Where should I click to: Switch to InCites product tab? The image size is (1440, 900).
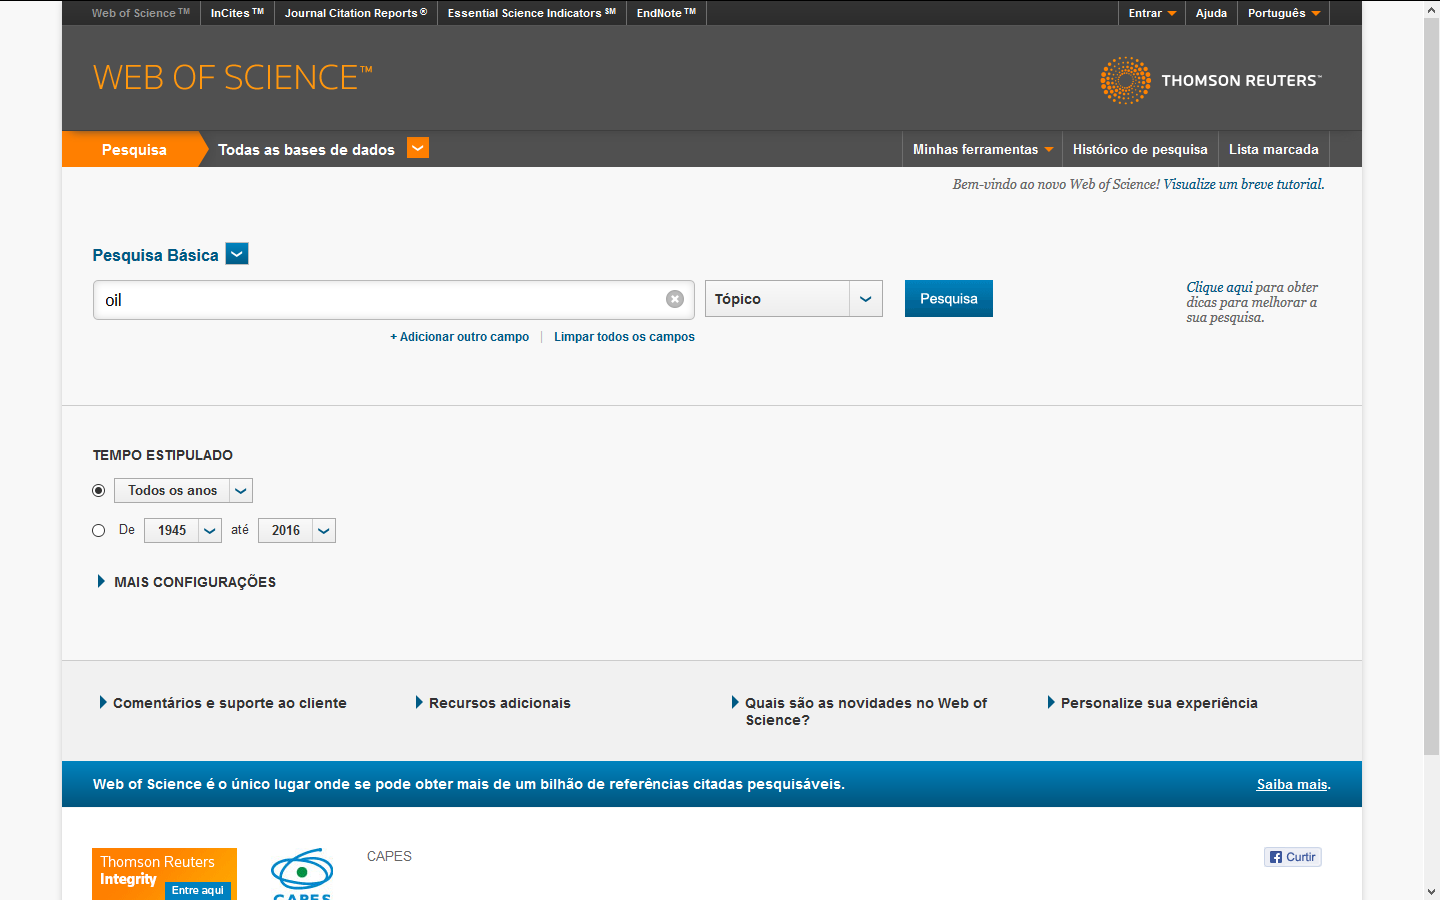point(237,13)
